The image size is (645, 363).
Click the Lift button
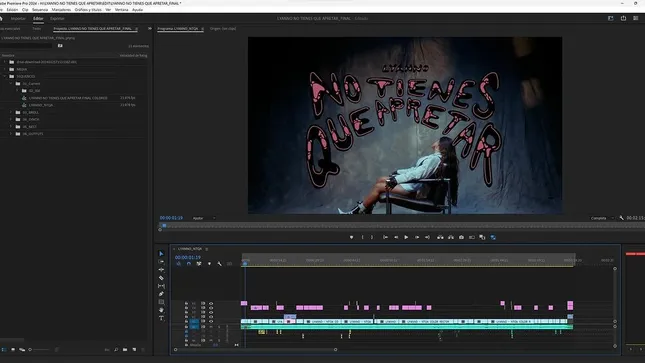(x=440, y=237)
